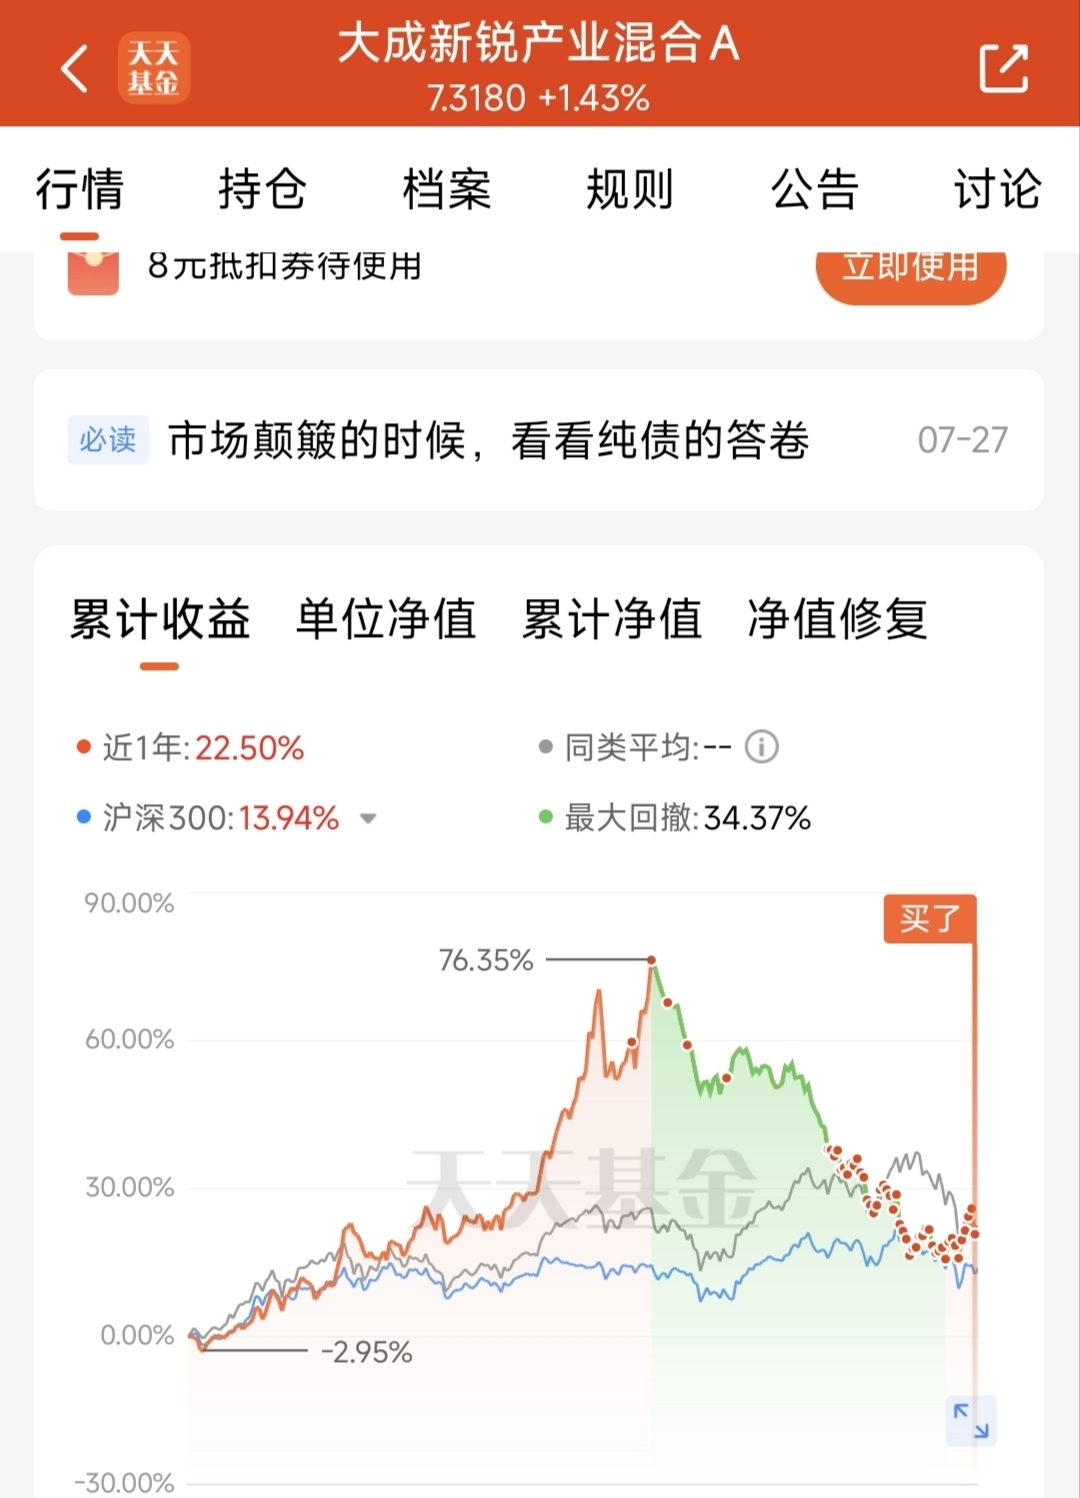Show the 净值修复 chart tab
The height and width of the screenshot is (1498, 1080).
coord(838,619)
